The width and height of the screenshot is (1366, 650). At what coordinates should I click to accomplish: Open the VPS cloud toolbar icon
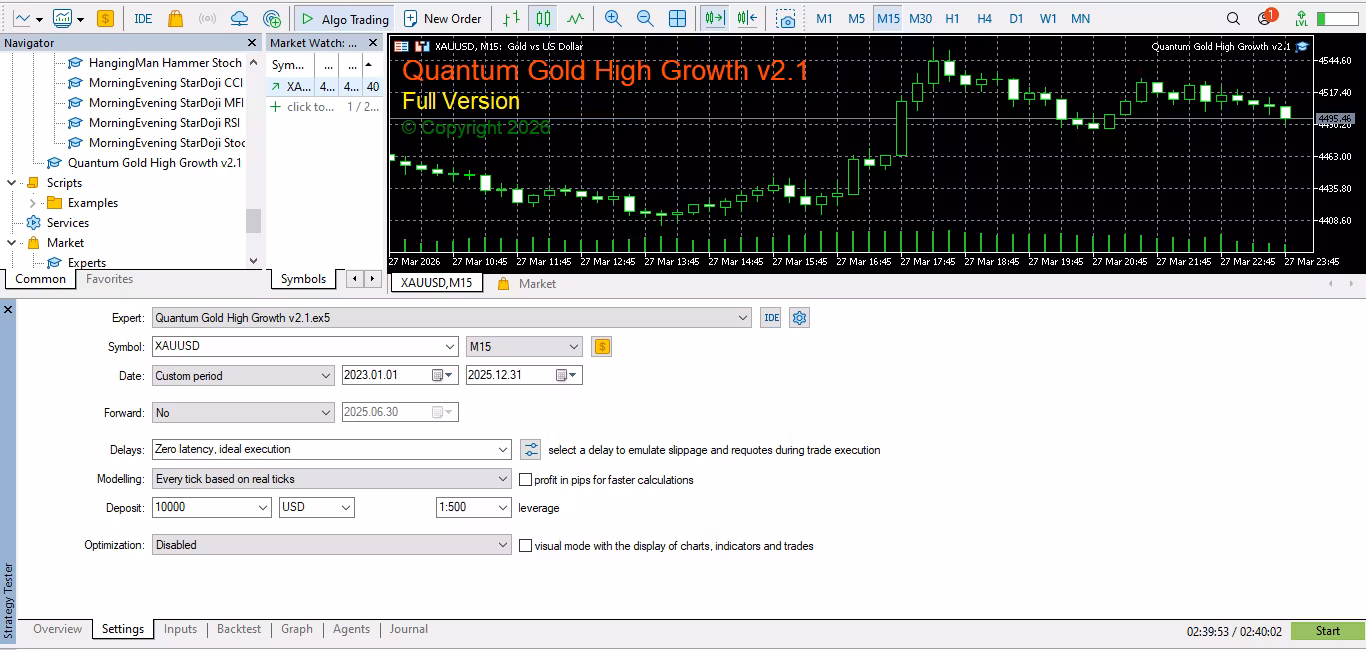tap(239, 18)
